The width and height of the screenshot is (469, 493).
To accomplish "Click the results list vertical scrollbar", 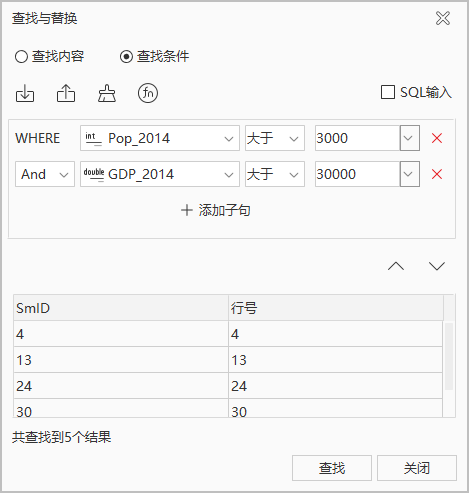I will click(x=449, y=356).
